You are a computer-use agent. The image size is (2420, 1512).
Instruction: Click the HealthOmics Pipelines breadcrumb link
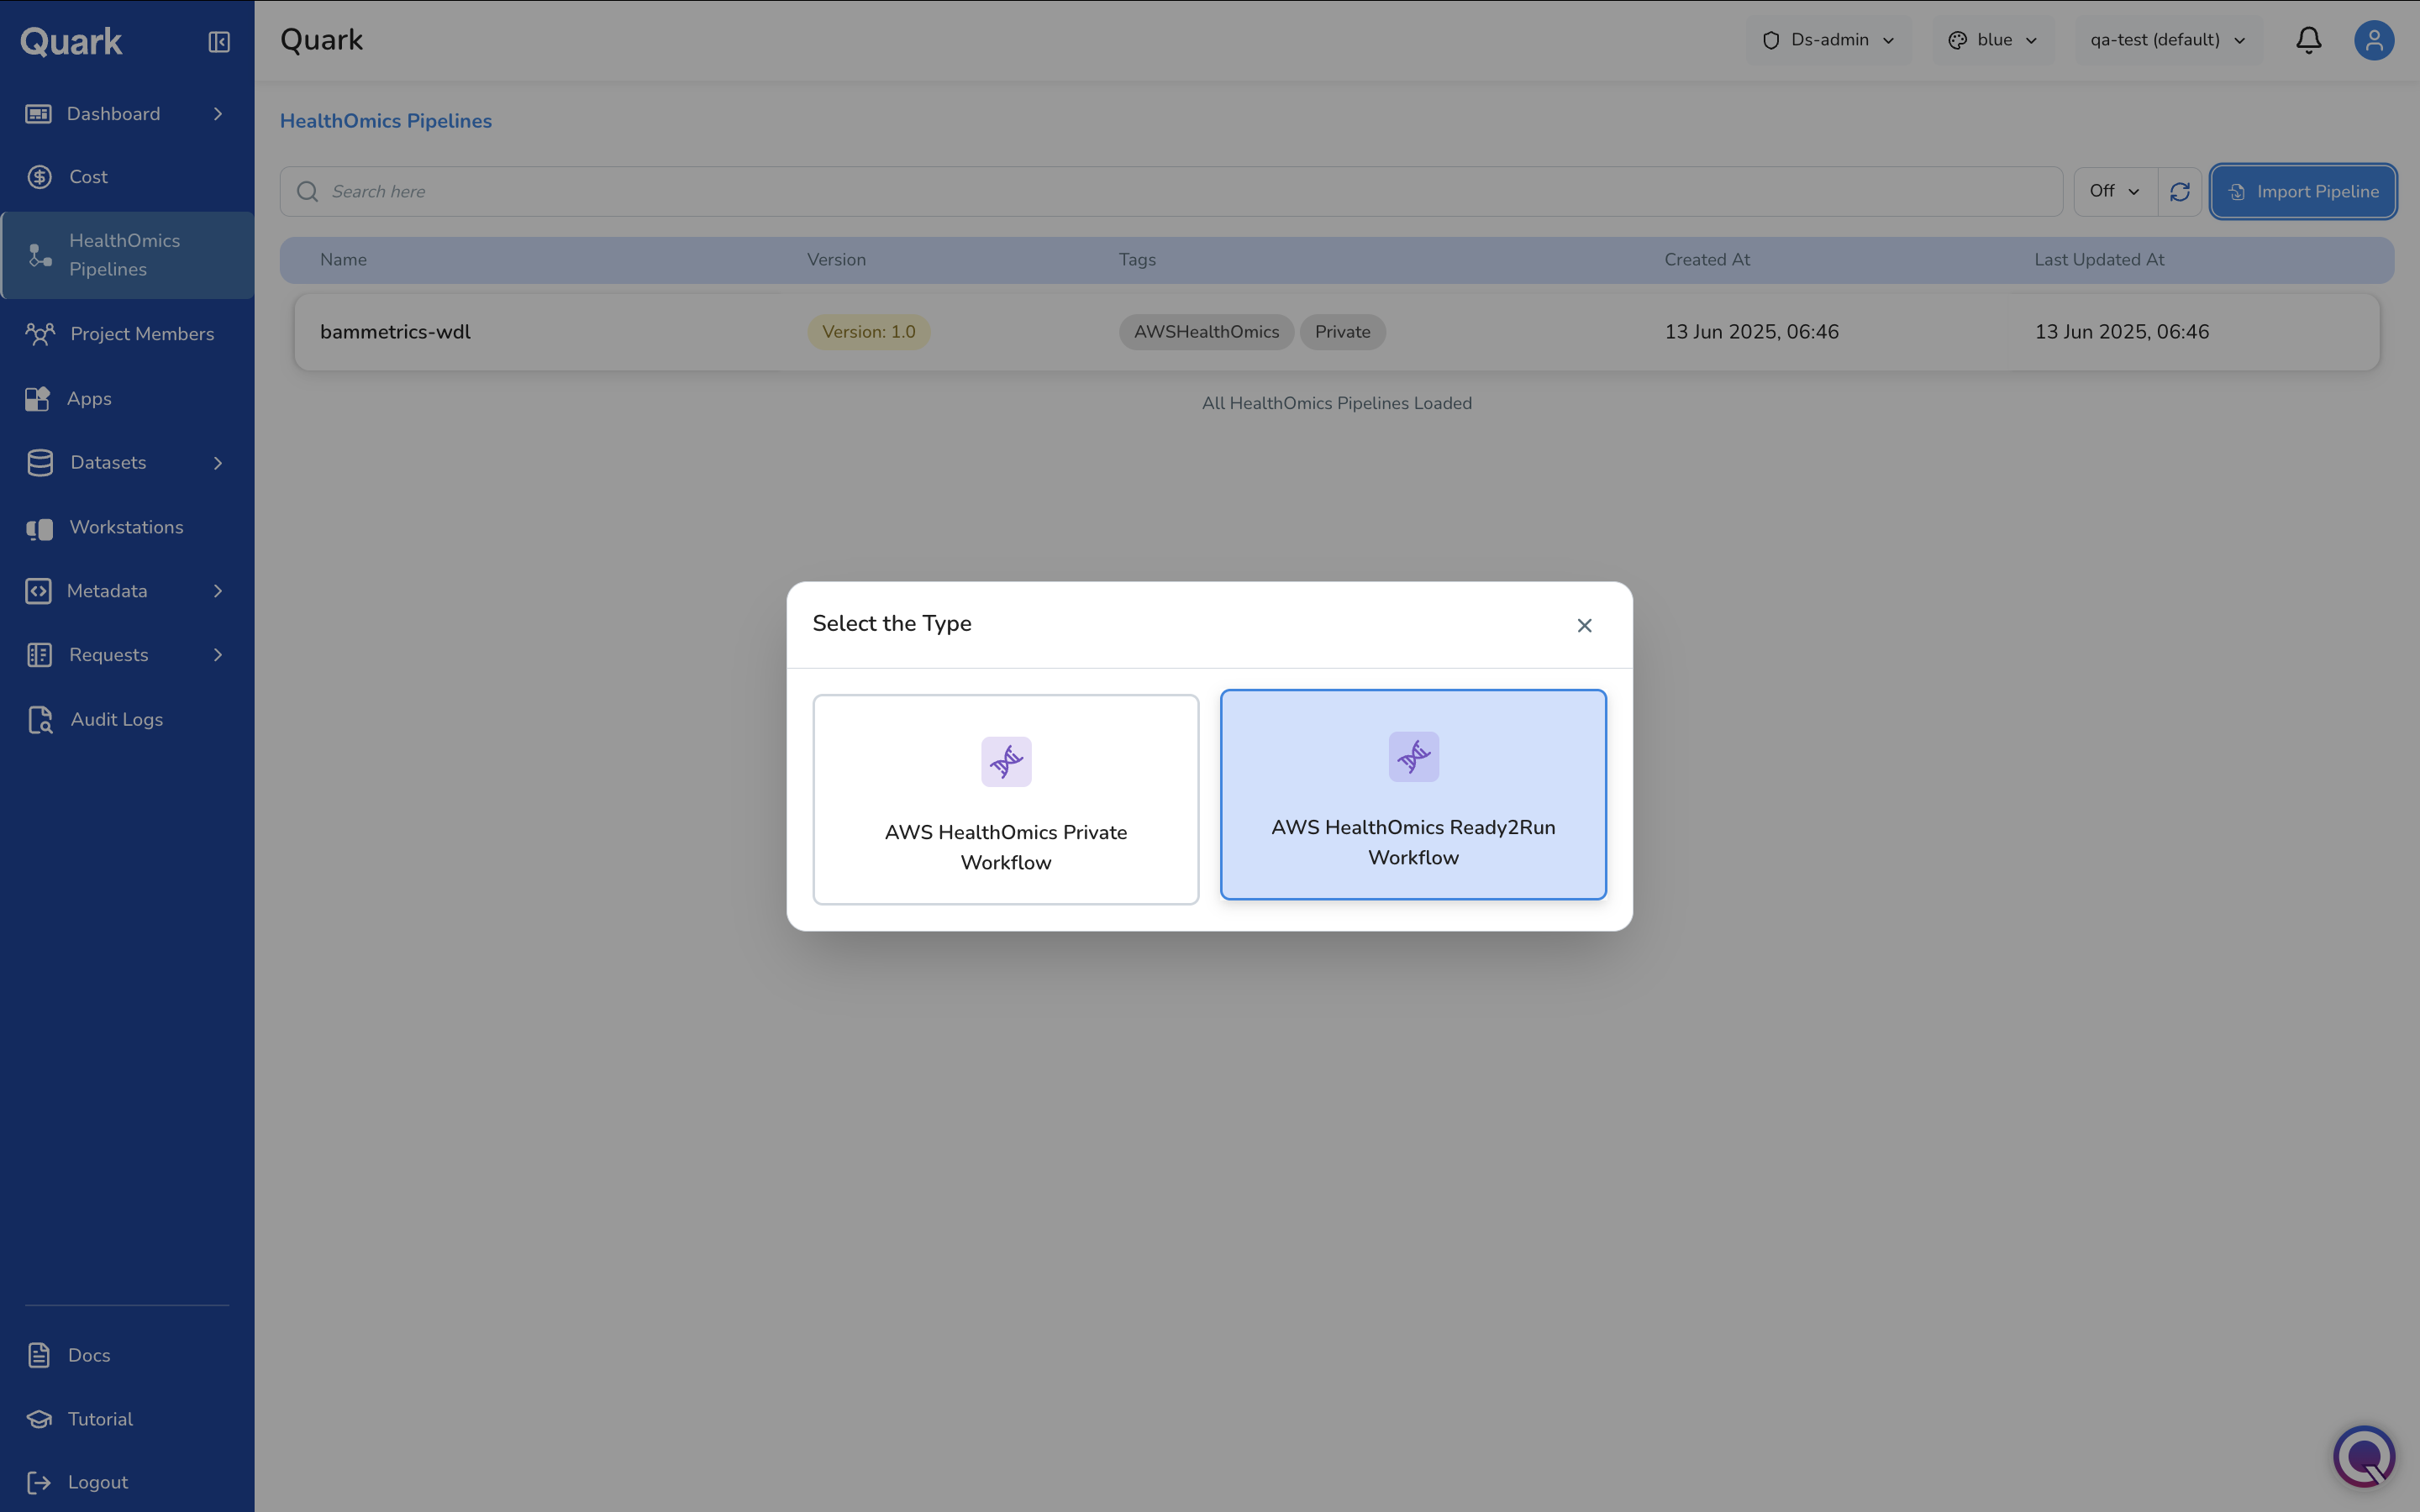pyautogui.click(x=386, y=121)
